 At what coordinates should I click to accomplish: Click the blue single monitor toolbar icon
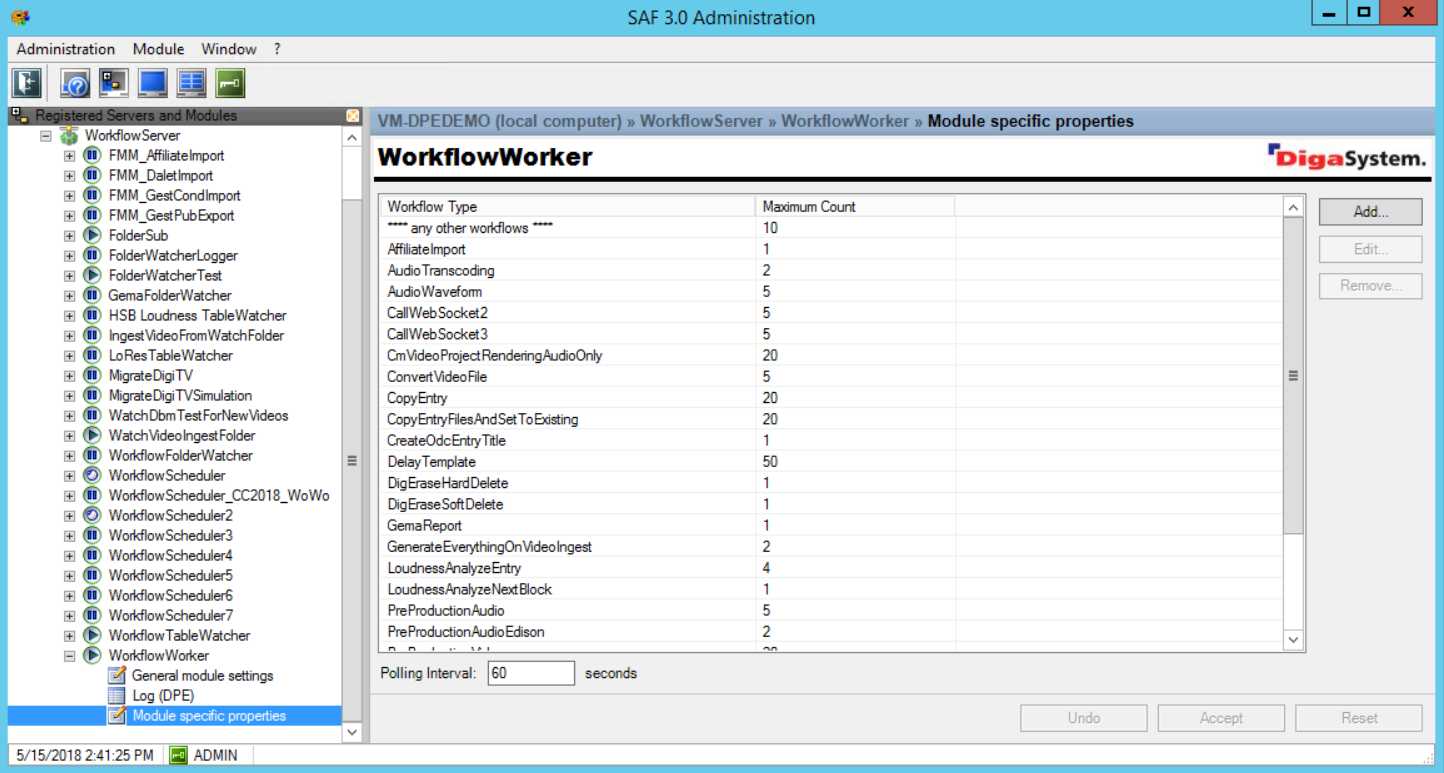coord(152,82)
